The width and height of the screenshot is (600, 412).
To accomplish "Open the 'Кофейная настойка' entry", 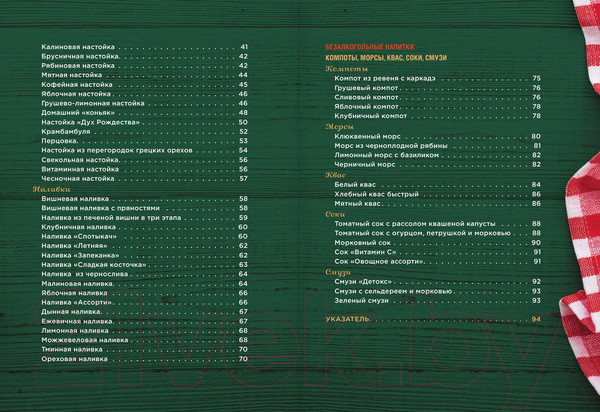I will (x=79, y=85).
